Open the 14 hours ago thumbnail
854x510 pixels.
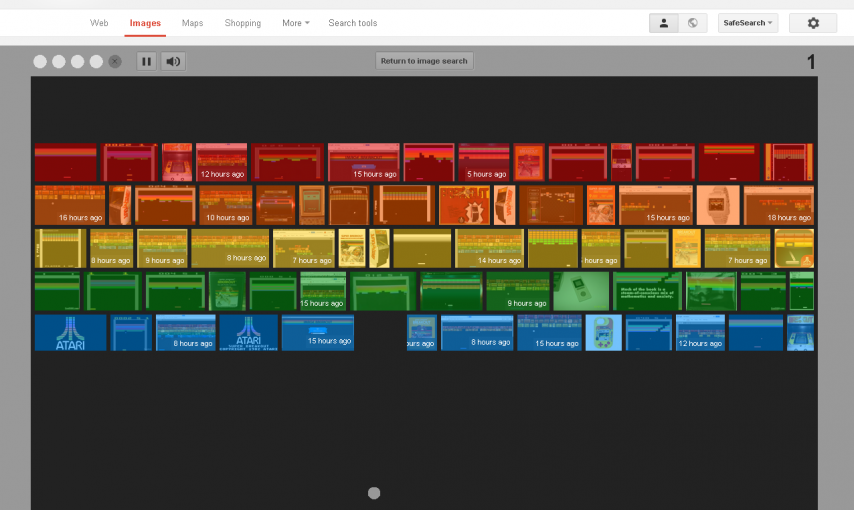(489, 248)
